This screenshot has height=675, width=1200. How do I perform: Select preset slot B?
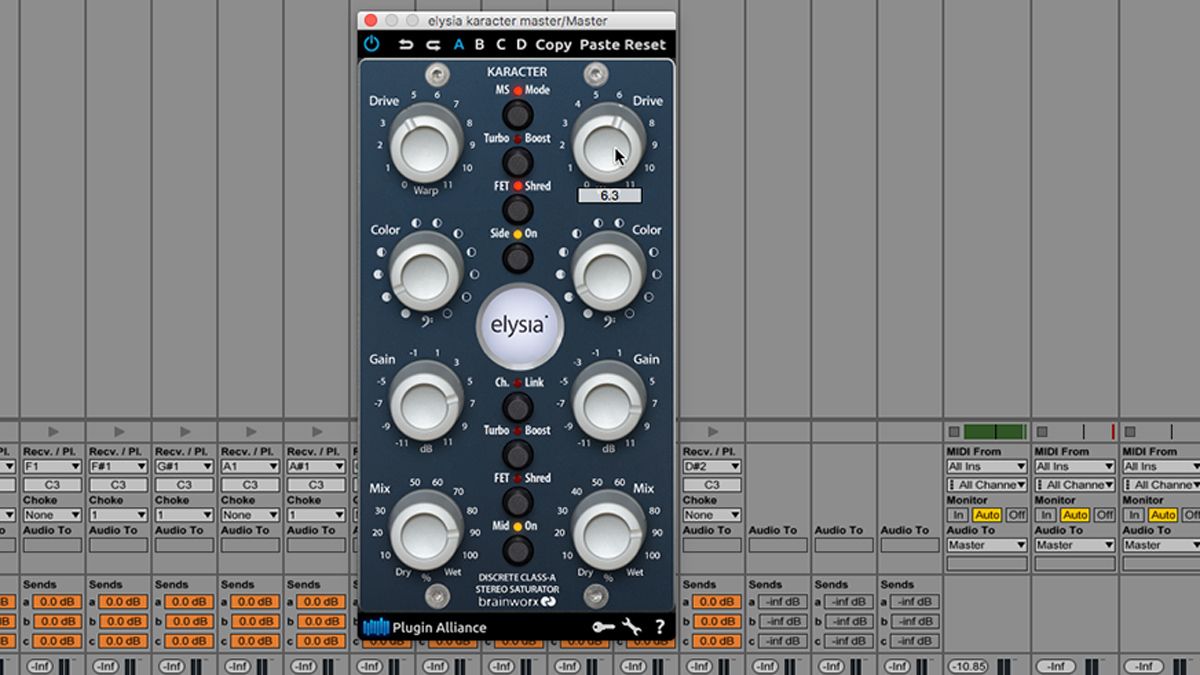tap(480, 44)
